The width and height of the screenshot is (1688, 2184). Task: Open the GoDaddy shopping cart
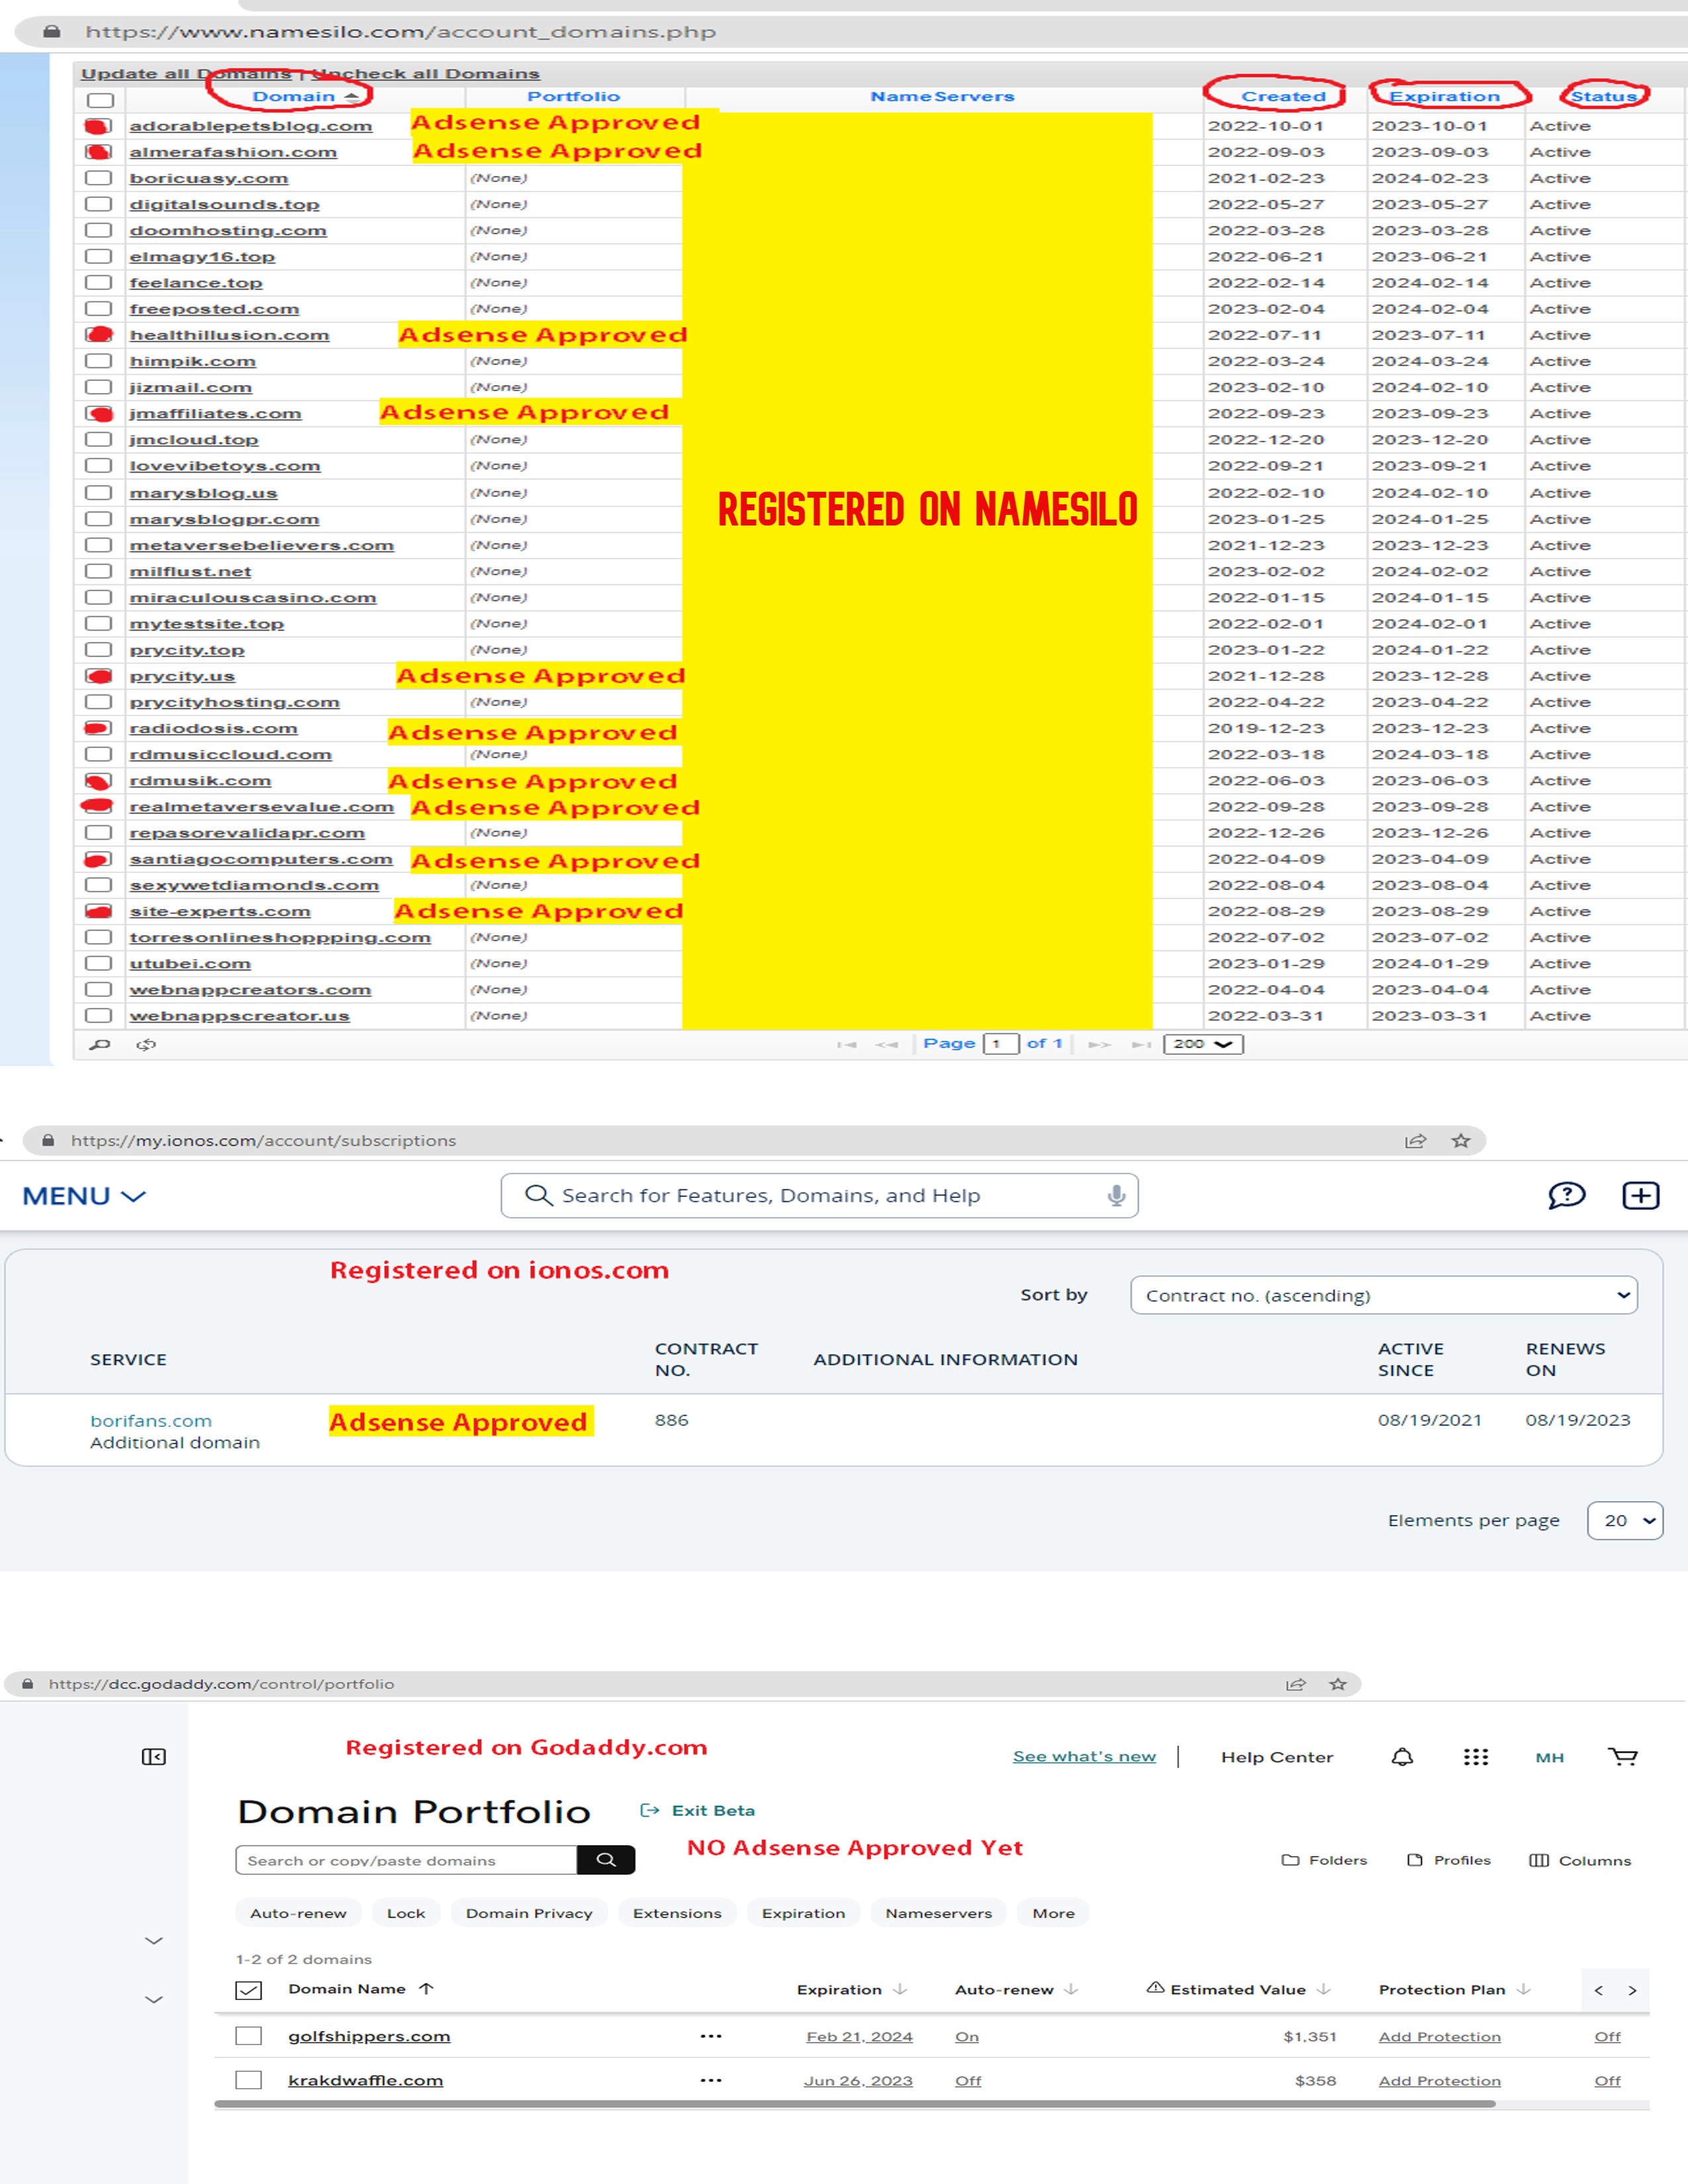pos(1623,1757)
